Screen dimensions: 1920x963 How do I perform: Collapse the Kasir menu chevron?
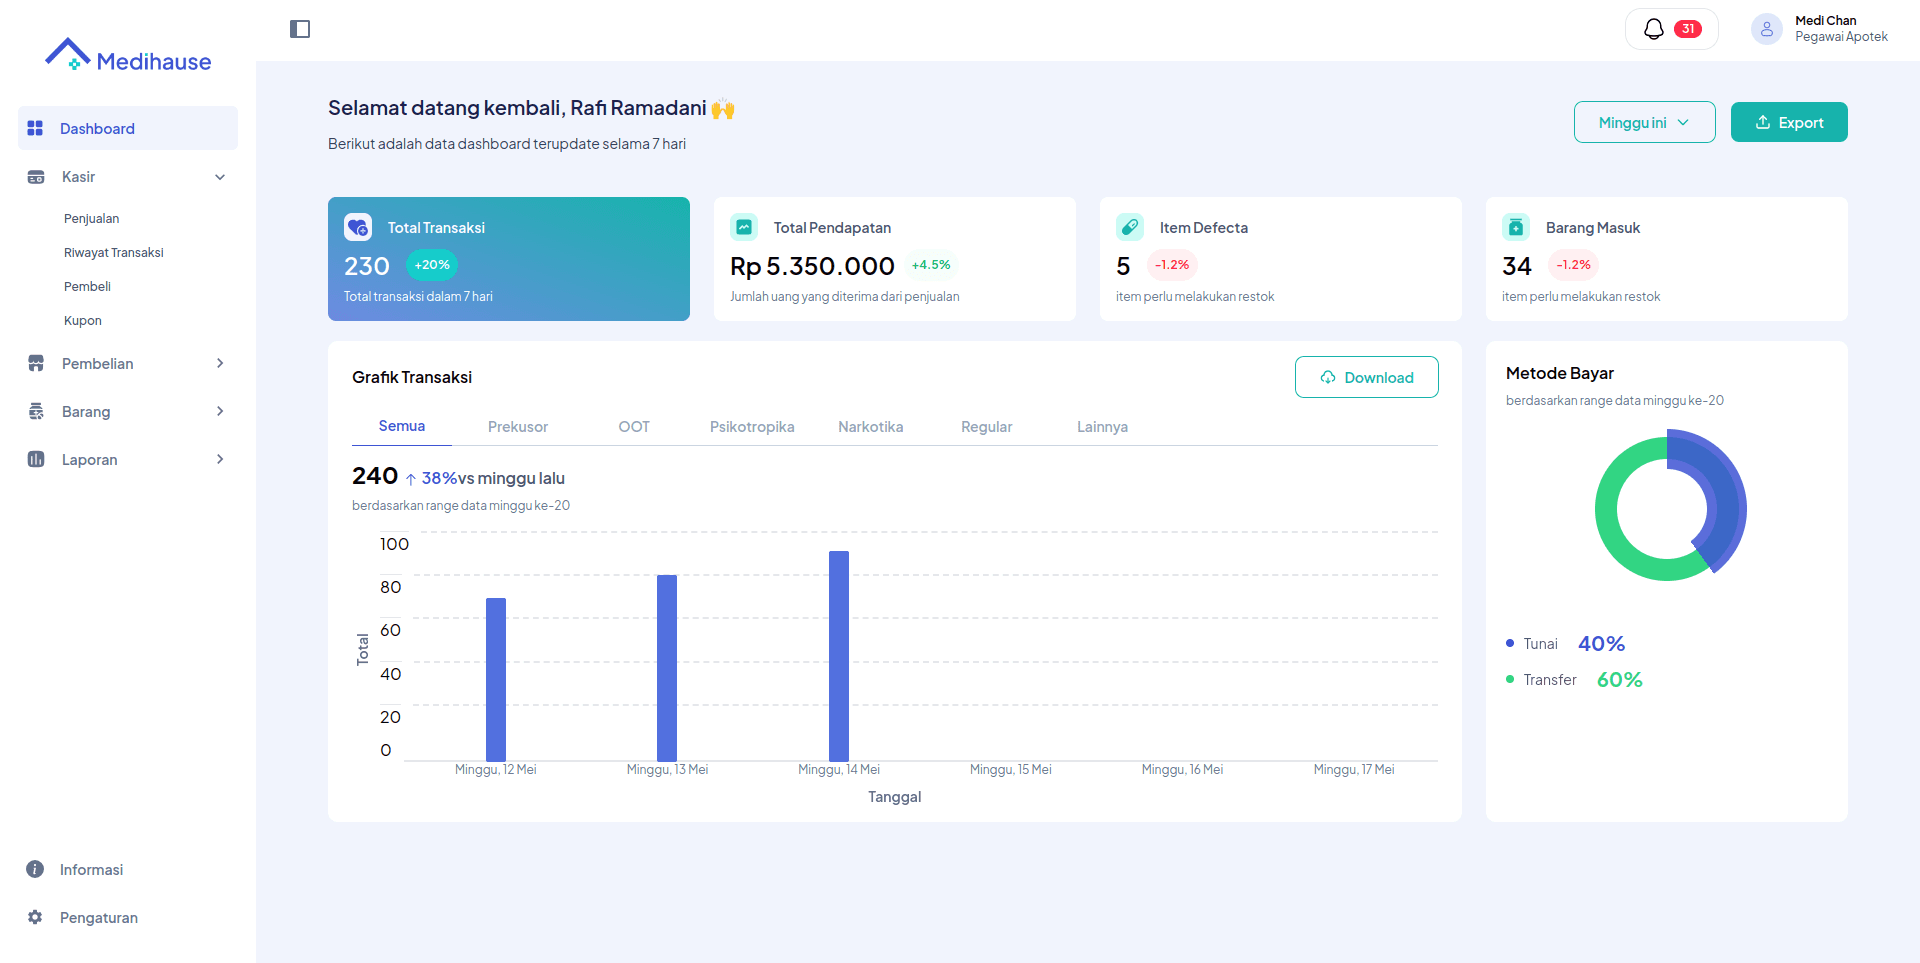220,177
